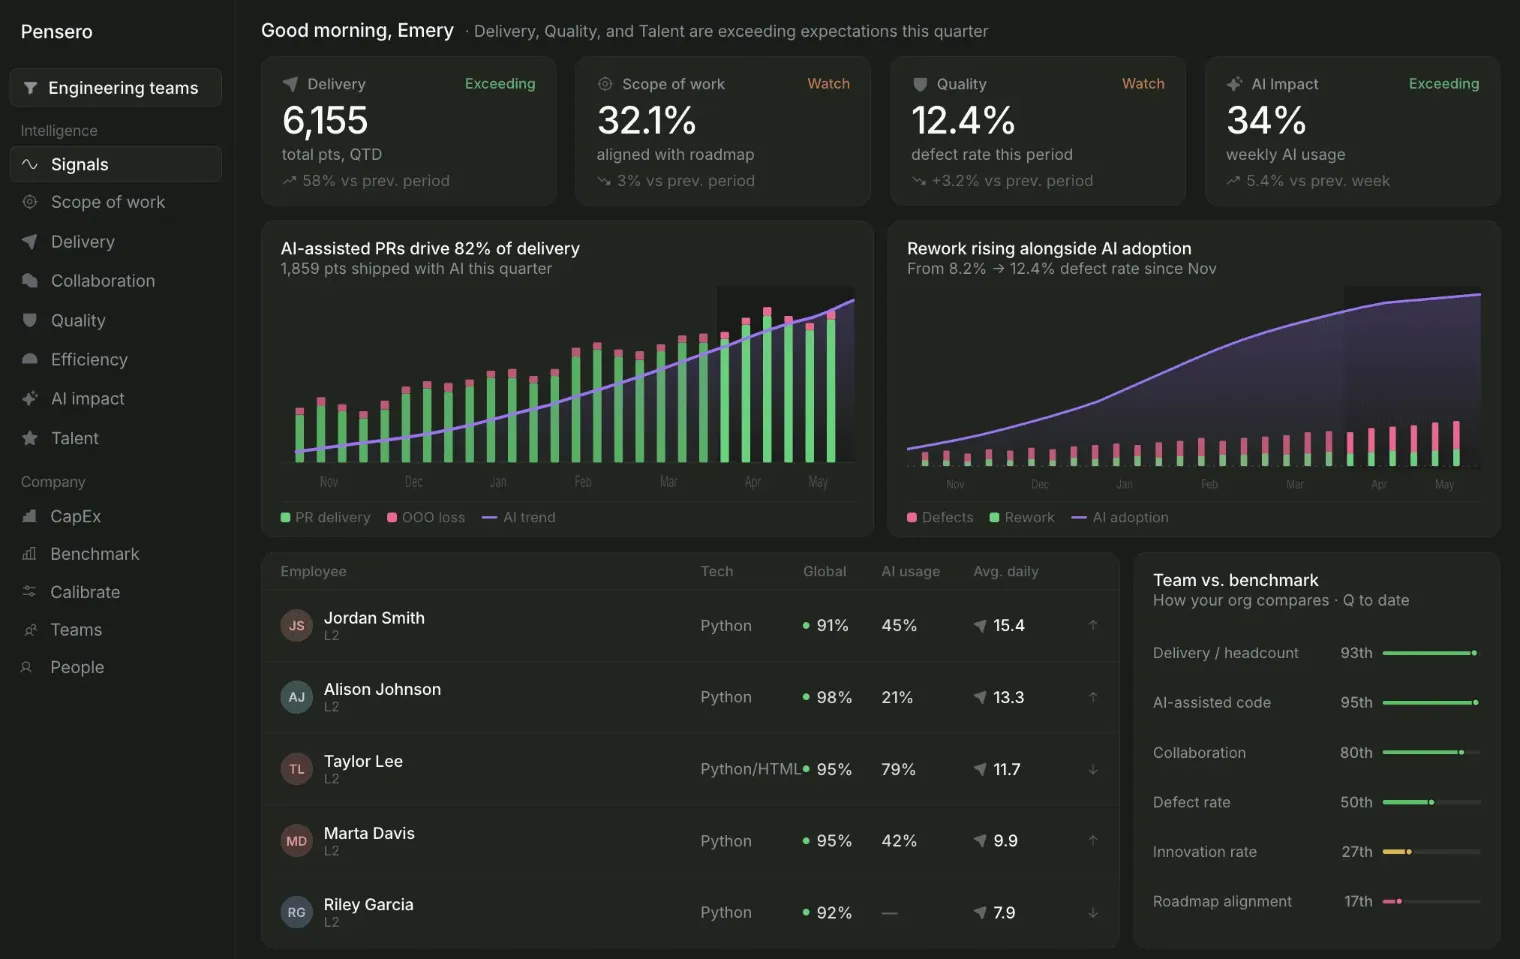Open the Signals page in sidebar
This screenshot has height=959, width=1520.
[x=116, y=165]
